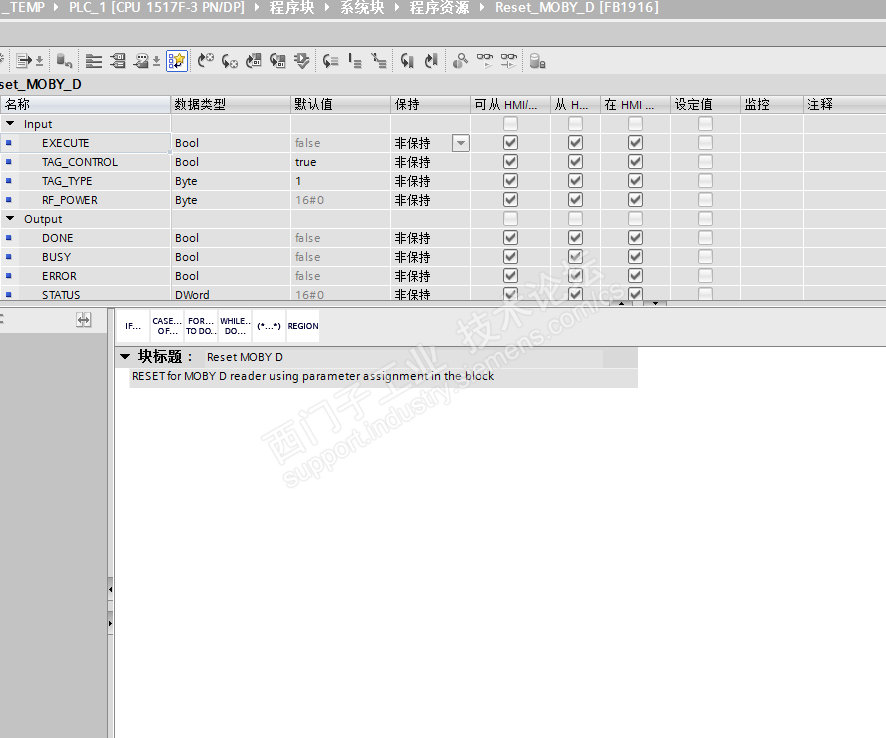Toggle visible in HMI checkbox for TAG_TYPE
The width and height of the screenshot is (886, 738).
click(635, 181)
